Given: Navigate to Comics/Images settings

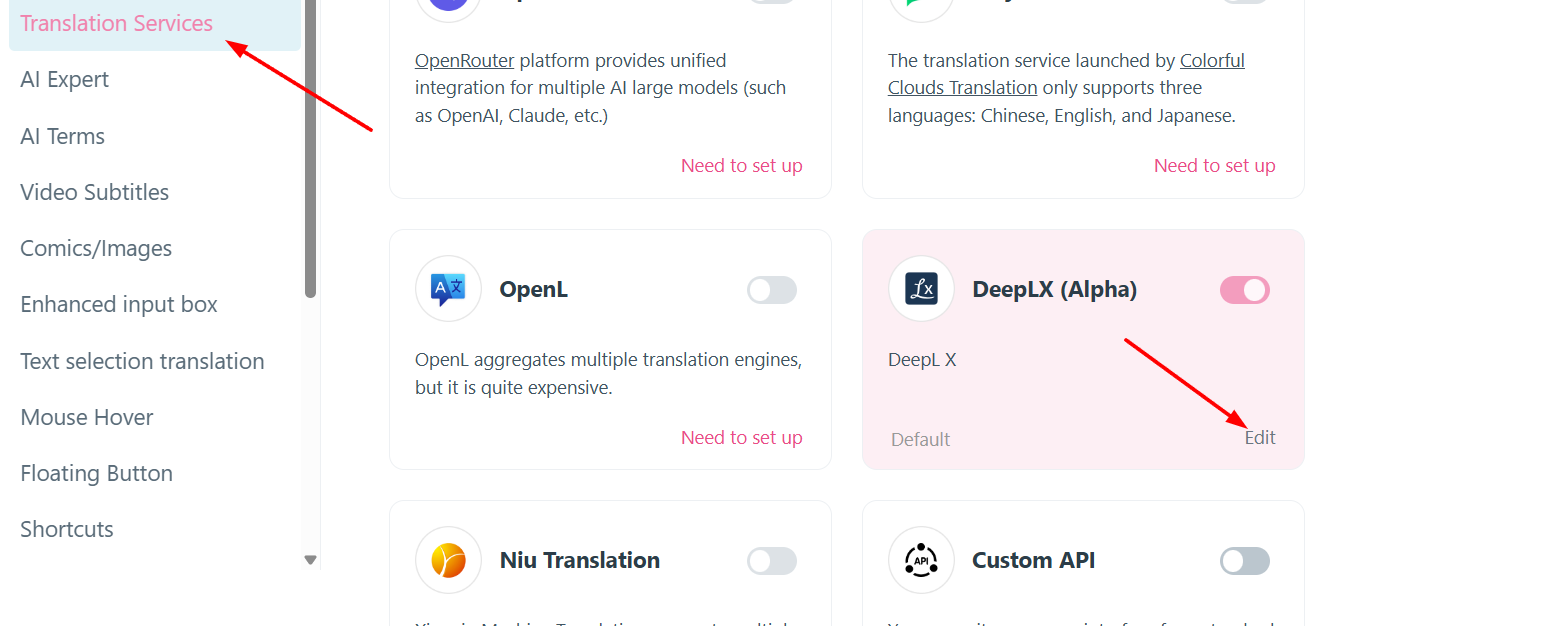Looking at the screenshot, I should point(96,248).
